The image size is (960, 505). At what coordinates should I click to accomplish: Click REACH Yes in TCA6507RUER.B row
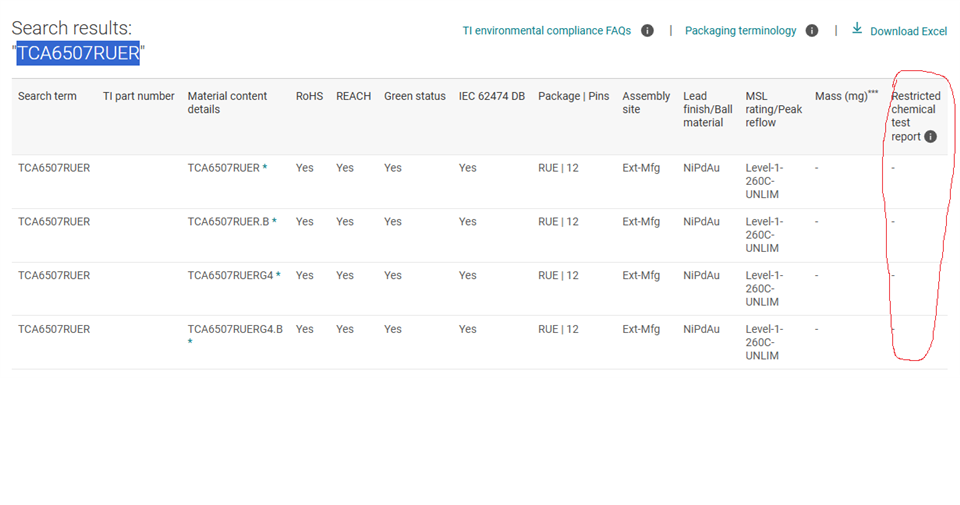[345, 222]
